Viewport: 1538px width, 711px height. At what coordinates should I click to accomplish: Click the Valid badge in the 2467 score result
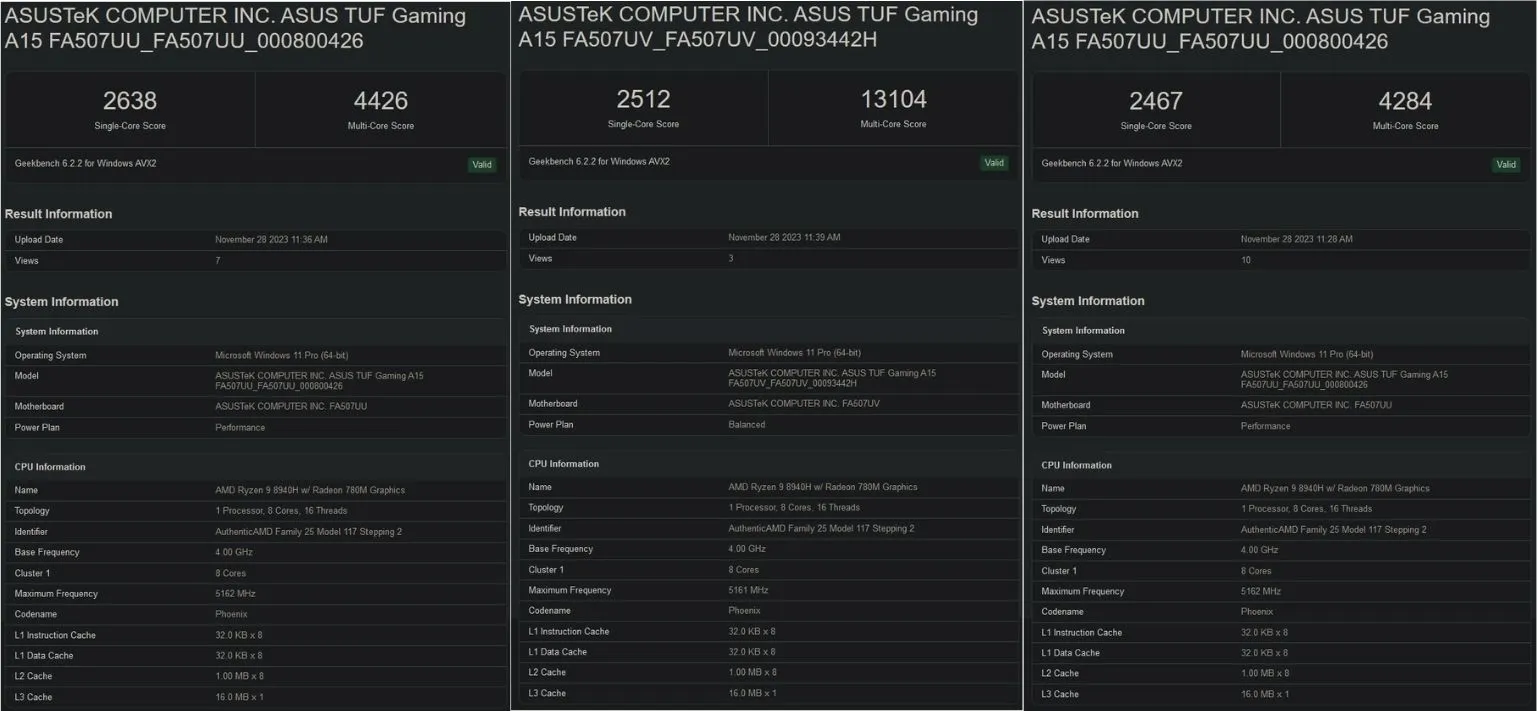1506,165
